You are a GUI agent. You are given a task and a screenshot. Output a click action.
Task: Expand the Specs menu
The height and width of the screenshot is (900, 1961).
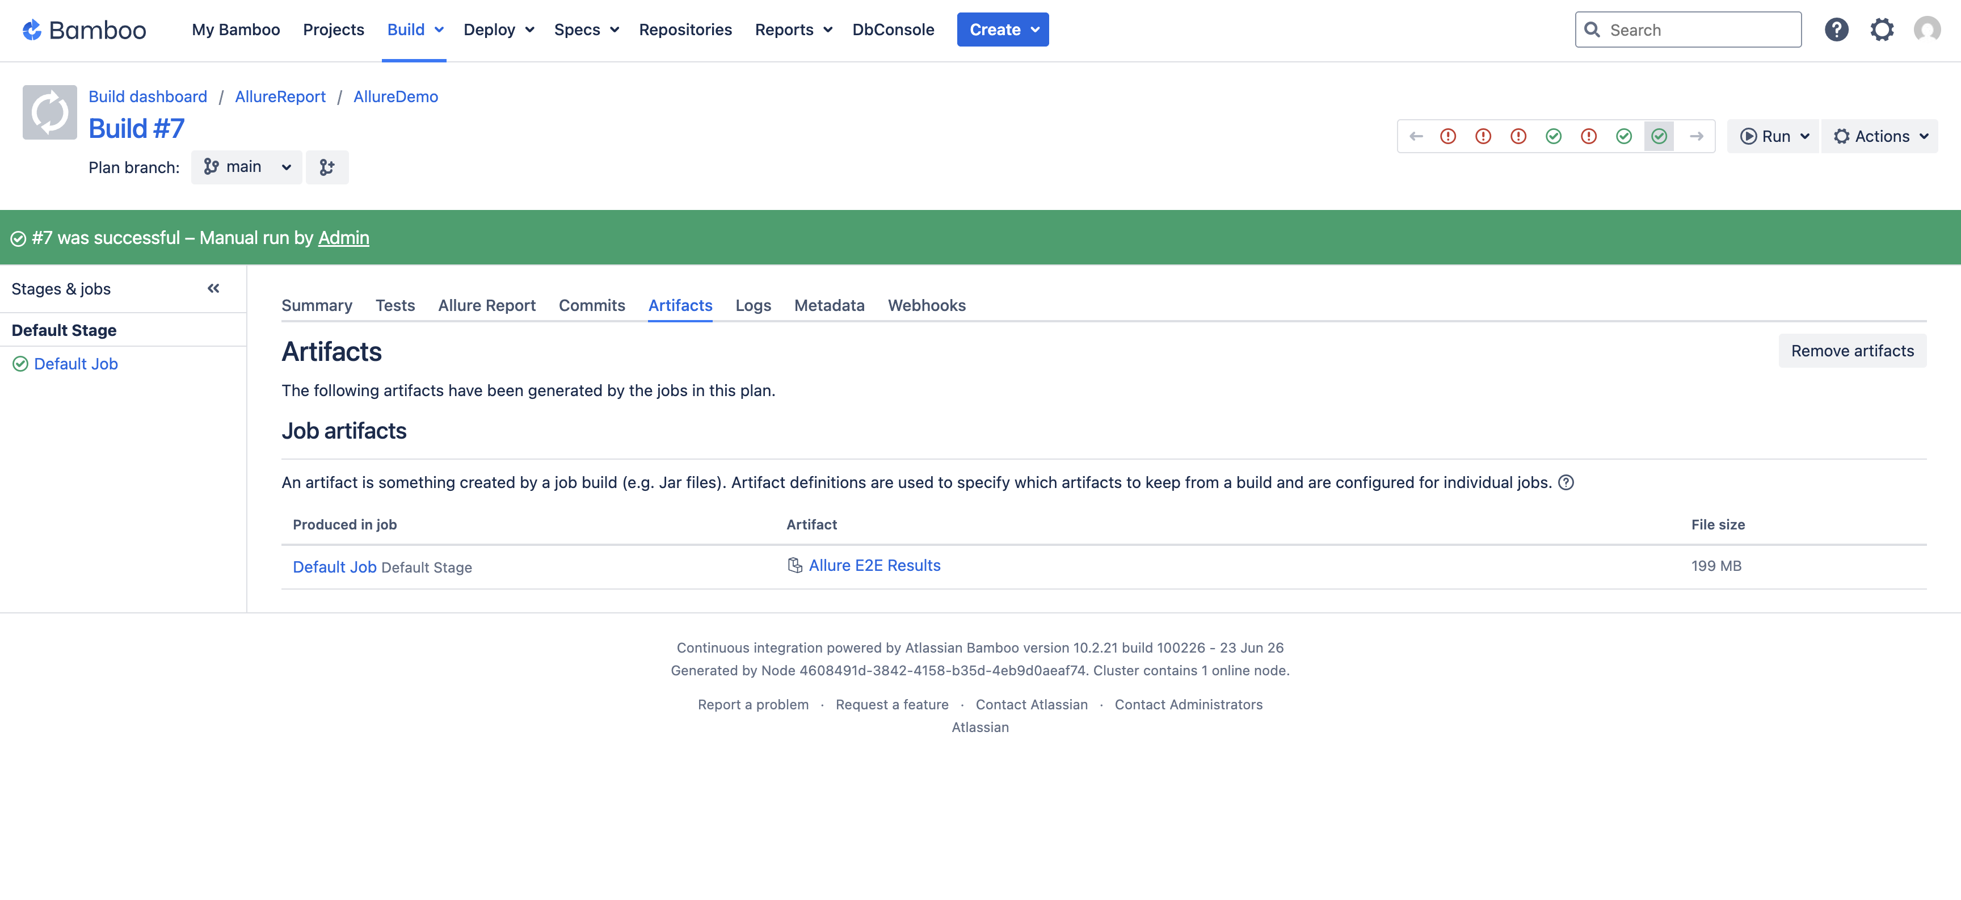pyautogui.click(x=586, y=30)
